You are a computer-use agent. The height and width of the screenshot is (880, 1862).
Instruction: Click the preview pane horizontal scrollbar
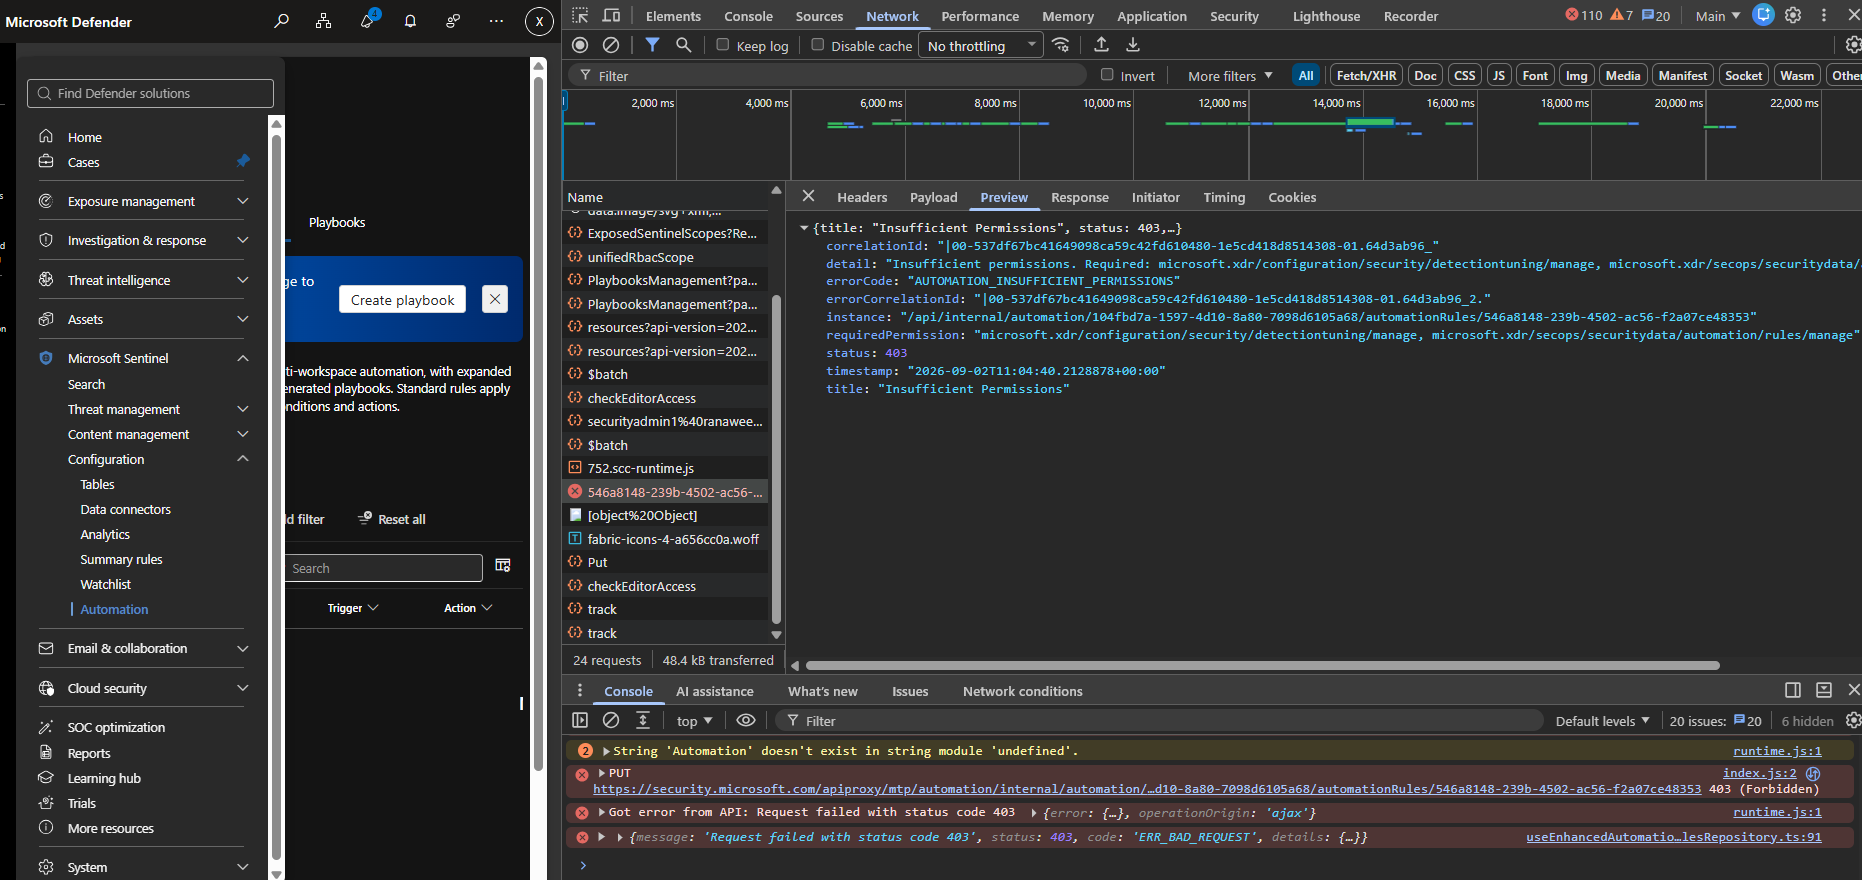coord(1263,665)
